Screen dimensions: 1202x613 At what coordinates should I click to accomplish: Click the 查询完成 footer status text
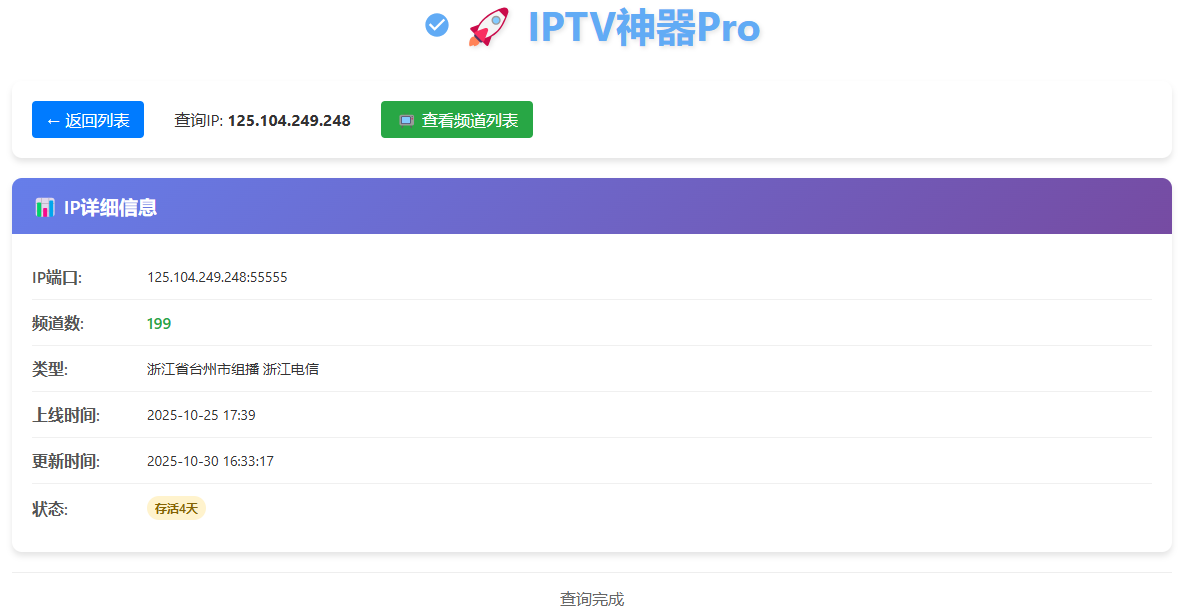click(x=590, y=598)
